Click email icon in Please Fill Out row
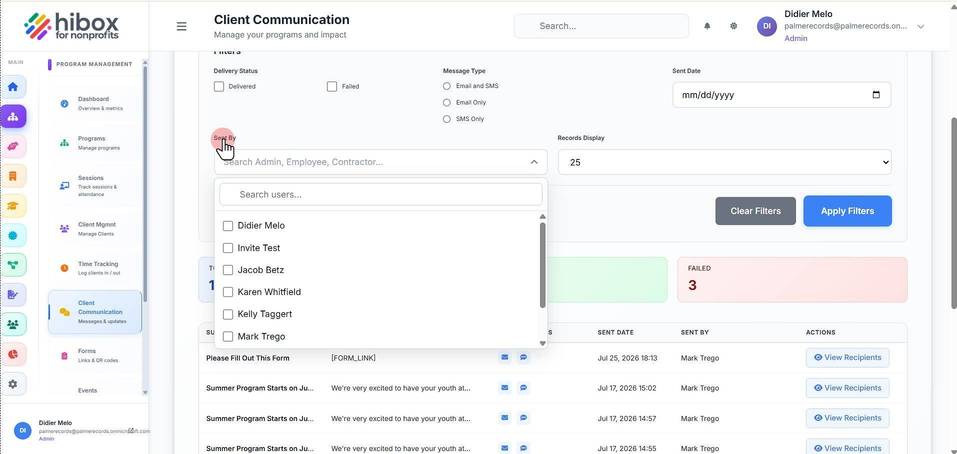The height and width of the screenshot is (454, 957). click(505, 358)
